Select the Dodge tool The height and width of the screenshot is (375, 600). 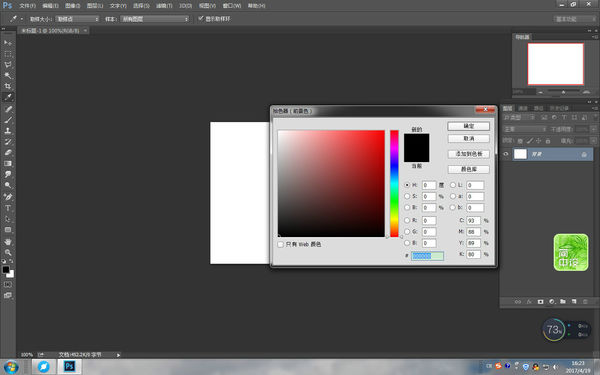[x=8, y=185]
